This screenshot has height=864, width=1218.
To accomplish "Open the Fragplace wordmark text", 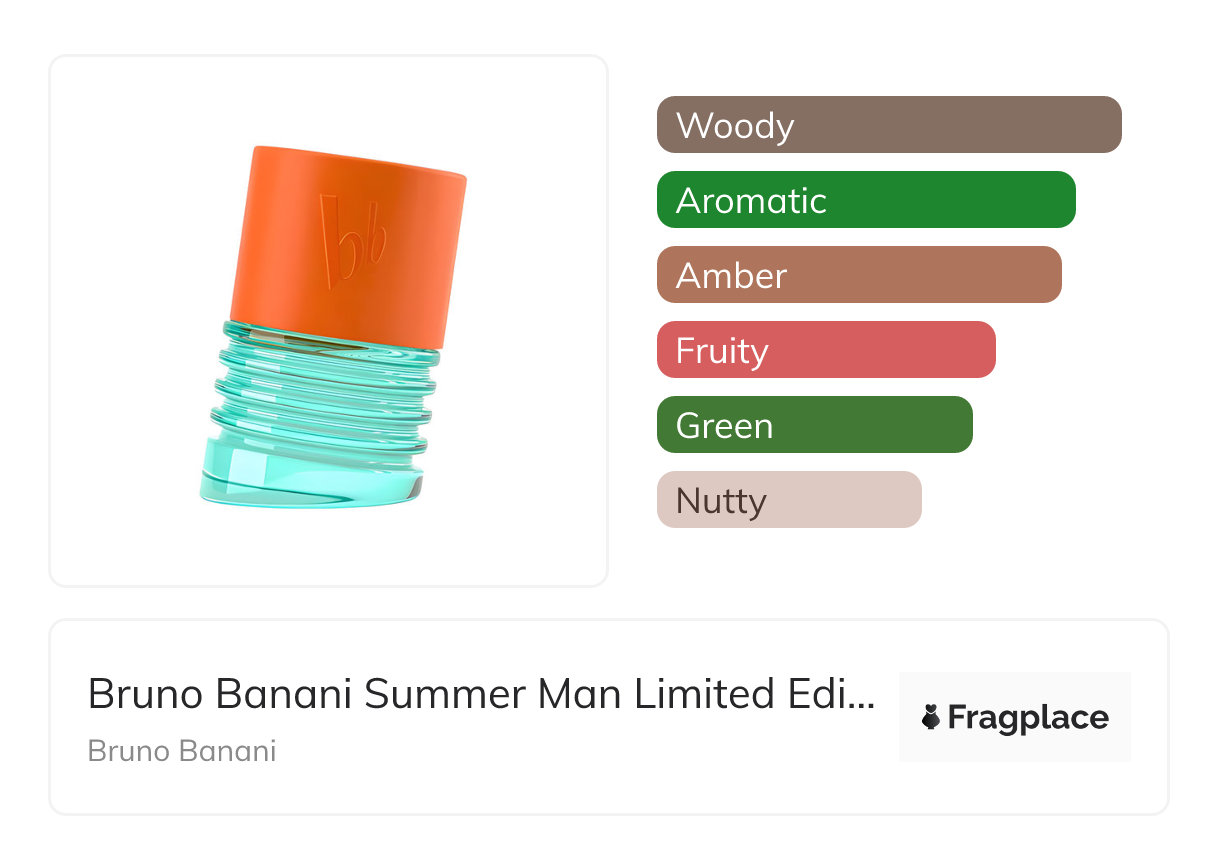I will point(1028,718).
